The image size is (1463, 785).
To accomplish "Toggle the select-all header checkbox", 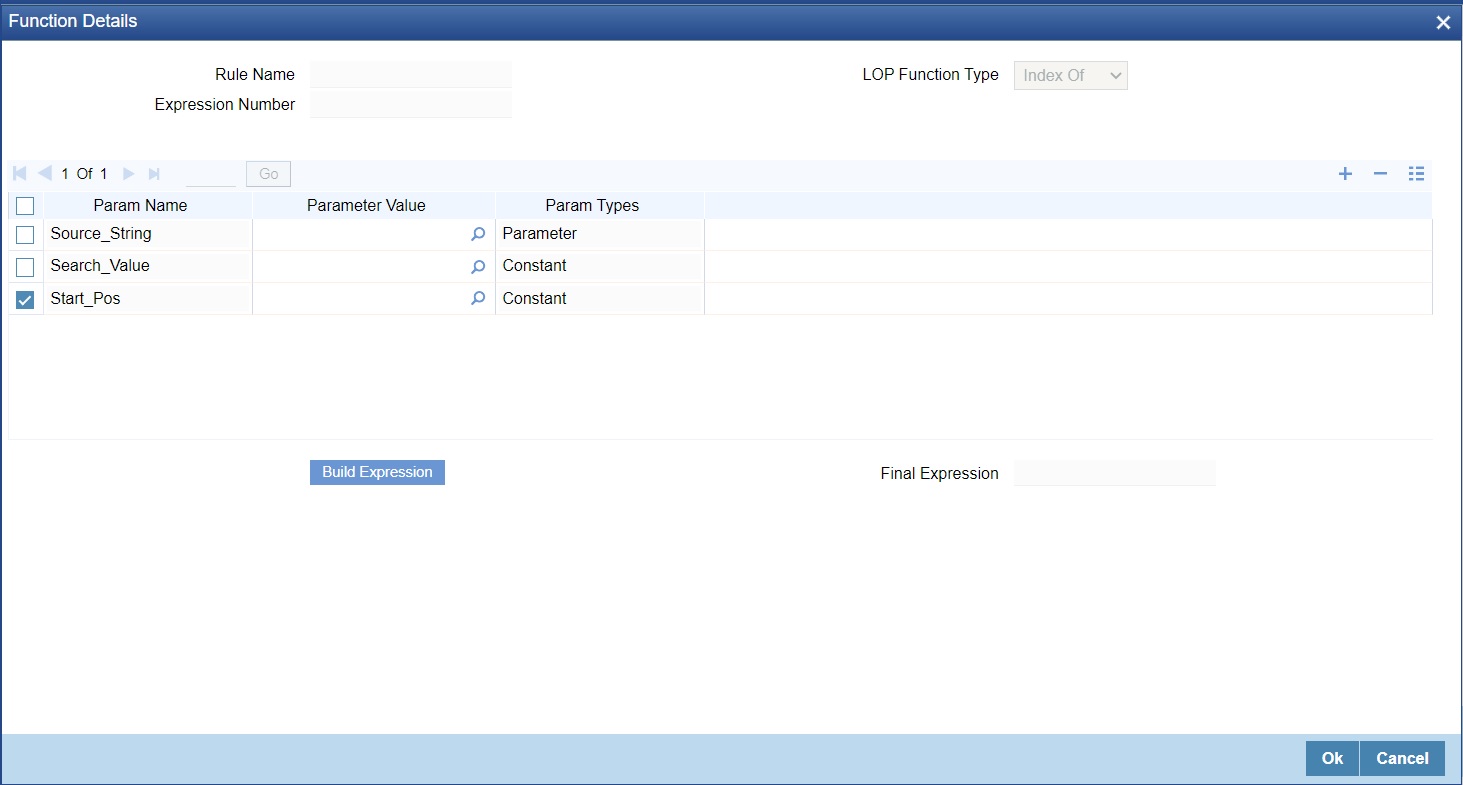I will pos(25,206).
